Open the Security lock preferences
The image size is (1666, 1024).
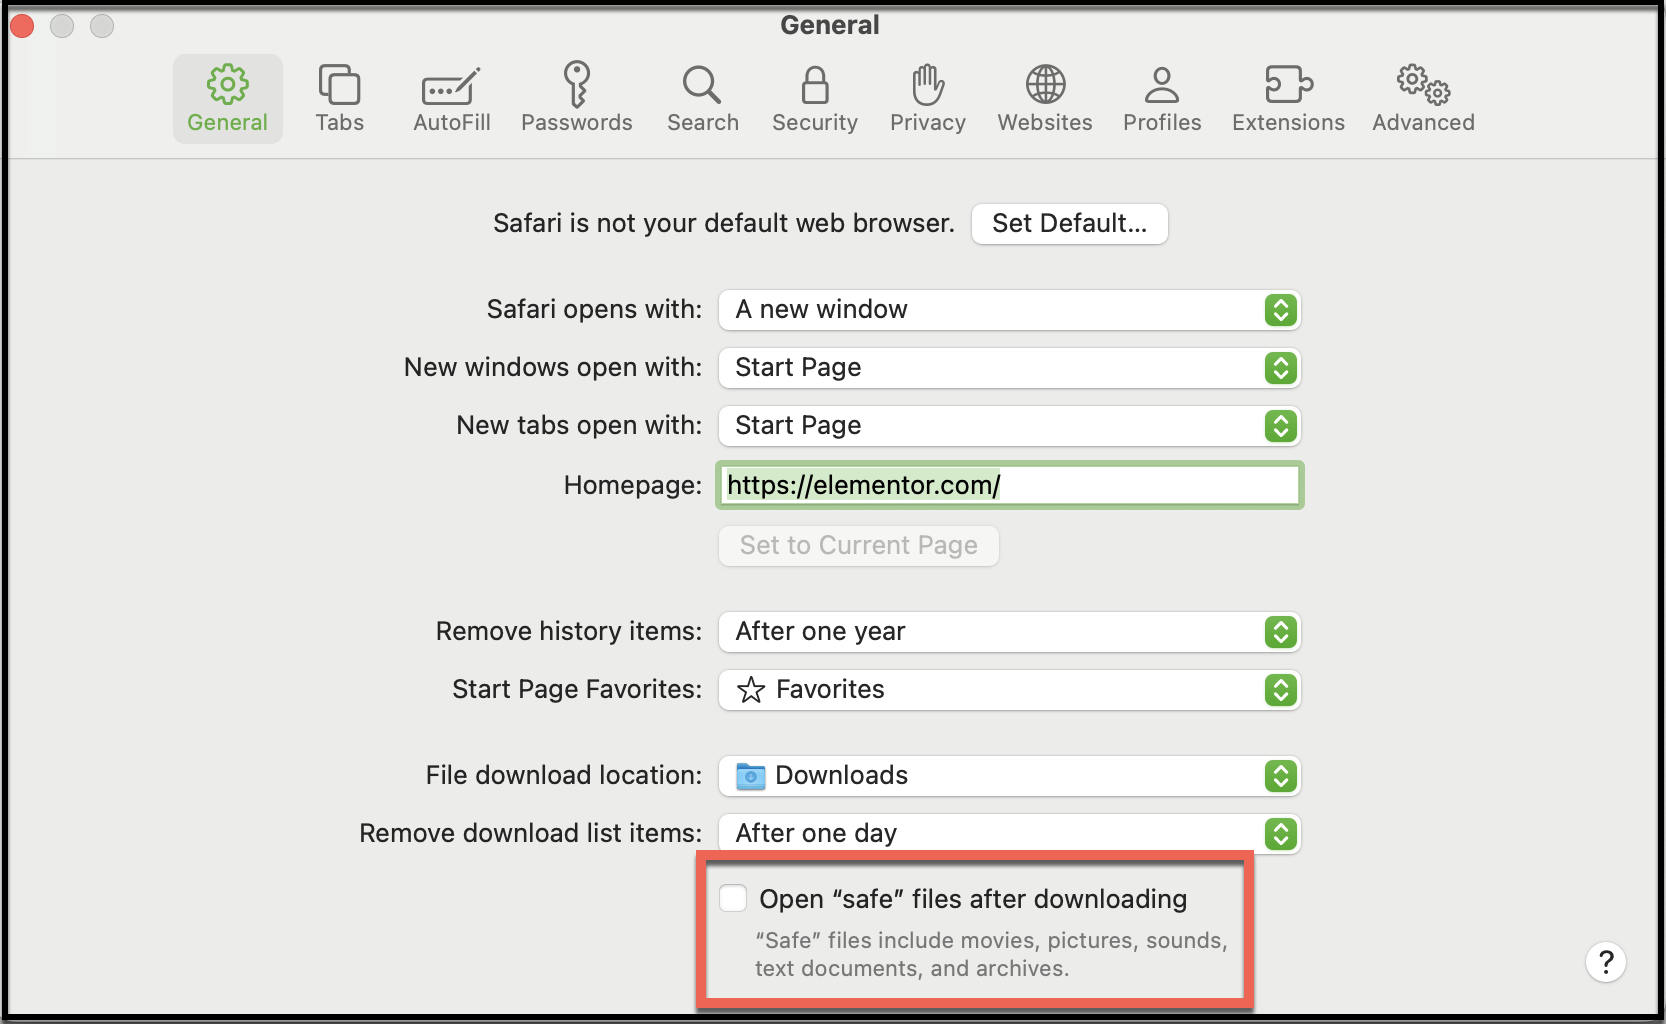point(815,99)
